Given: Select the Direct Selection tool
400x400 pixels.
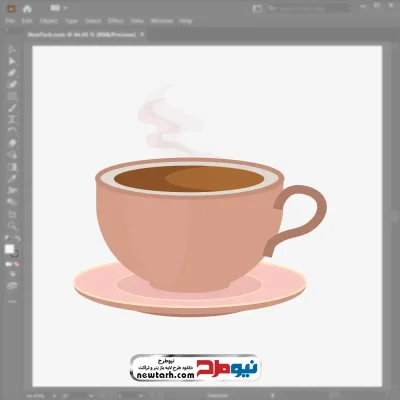Looking at the screenshot, I should coord(12,61).
